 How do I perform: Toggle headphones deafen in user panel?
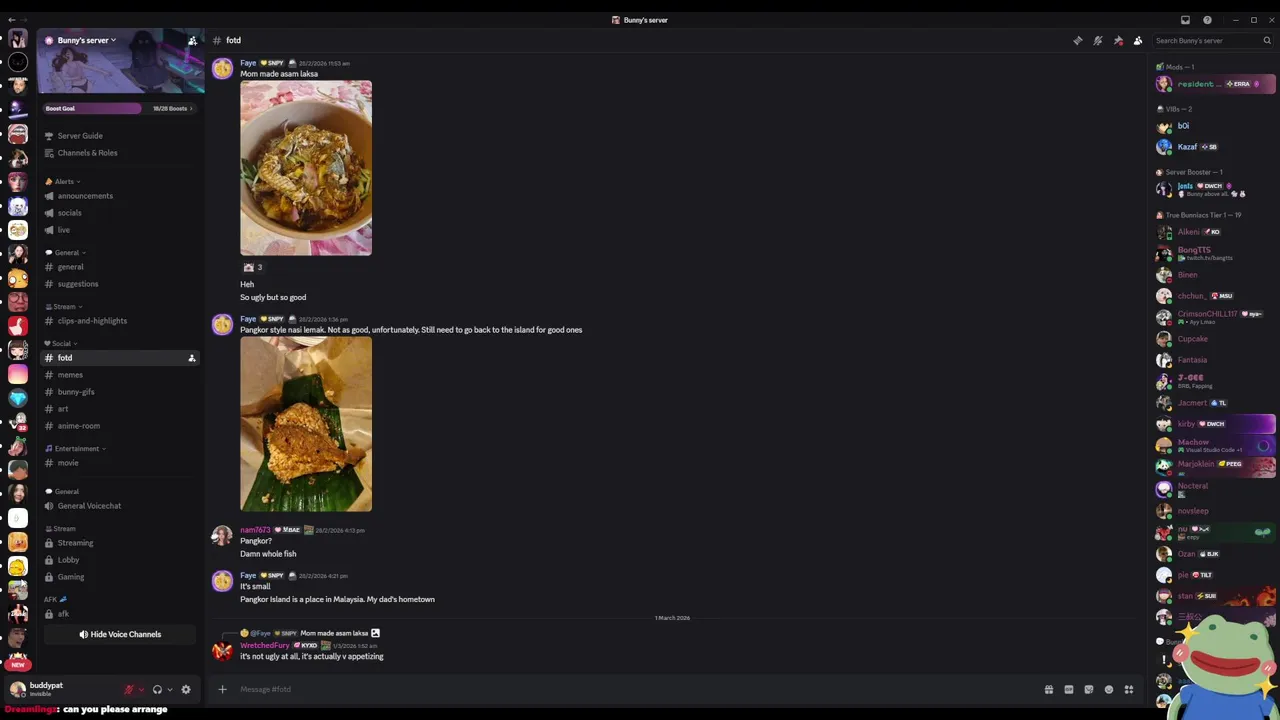click(x=157, y=689)
